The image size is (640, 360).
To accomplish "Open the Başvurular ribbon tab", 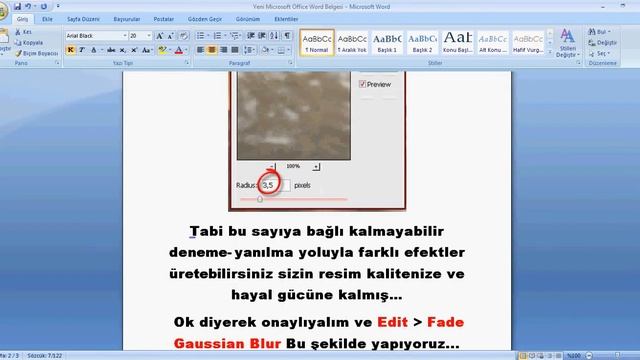I will pyautogui.click(x=127, y=19).
